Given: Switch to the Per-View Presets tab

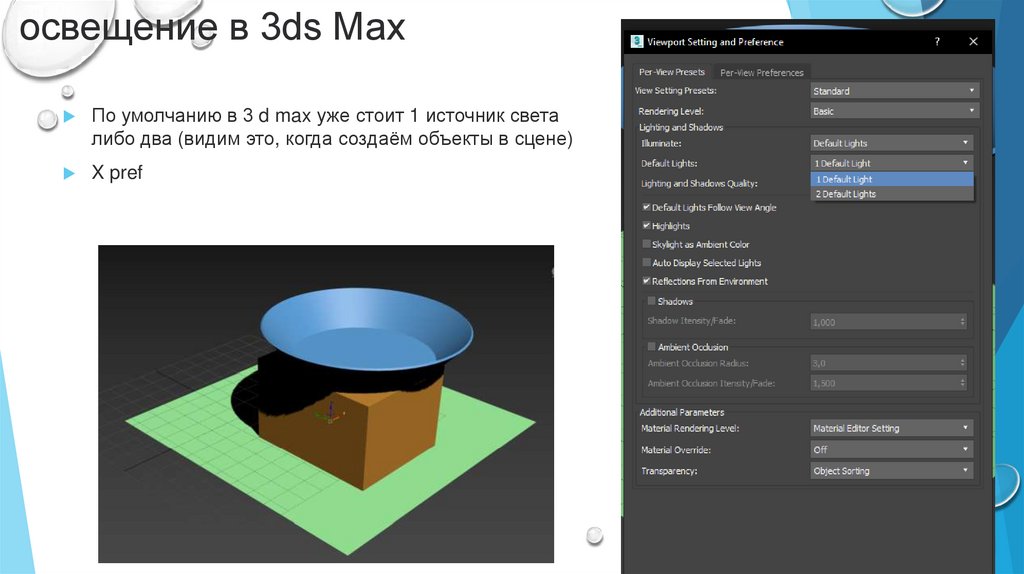Looking at the screenshot, I should (671, 72).
